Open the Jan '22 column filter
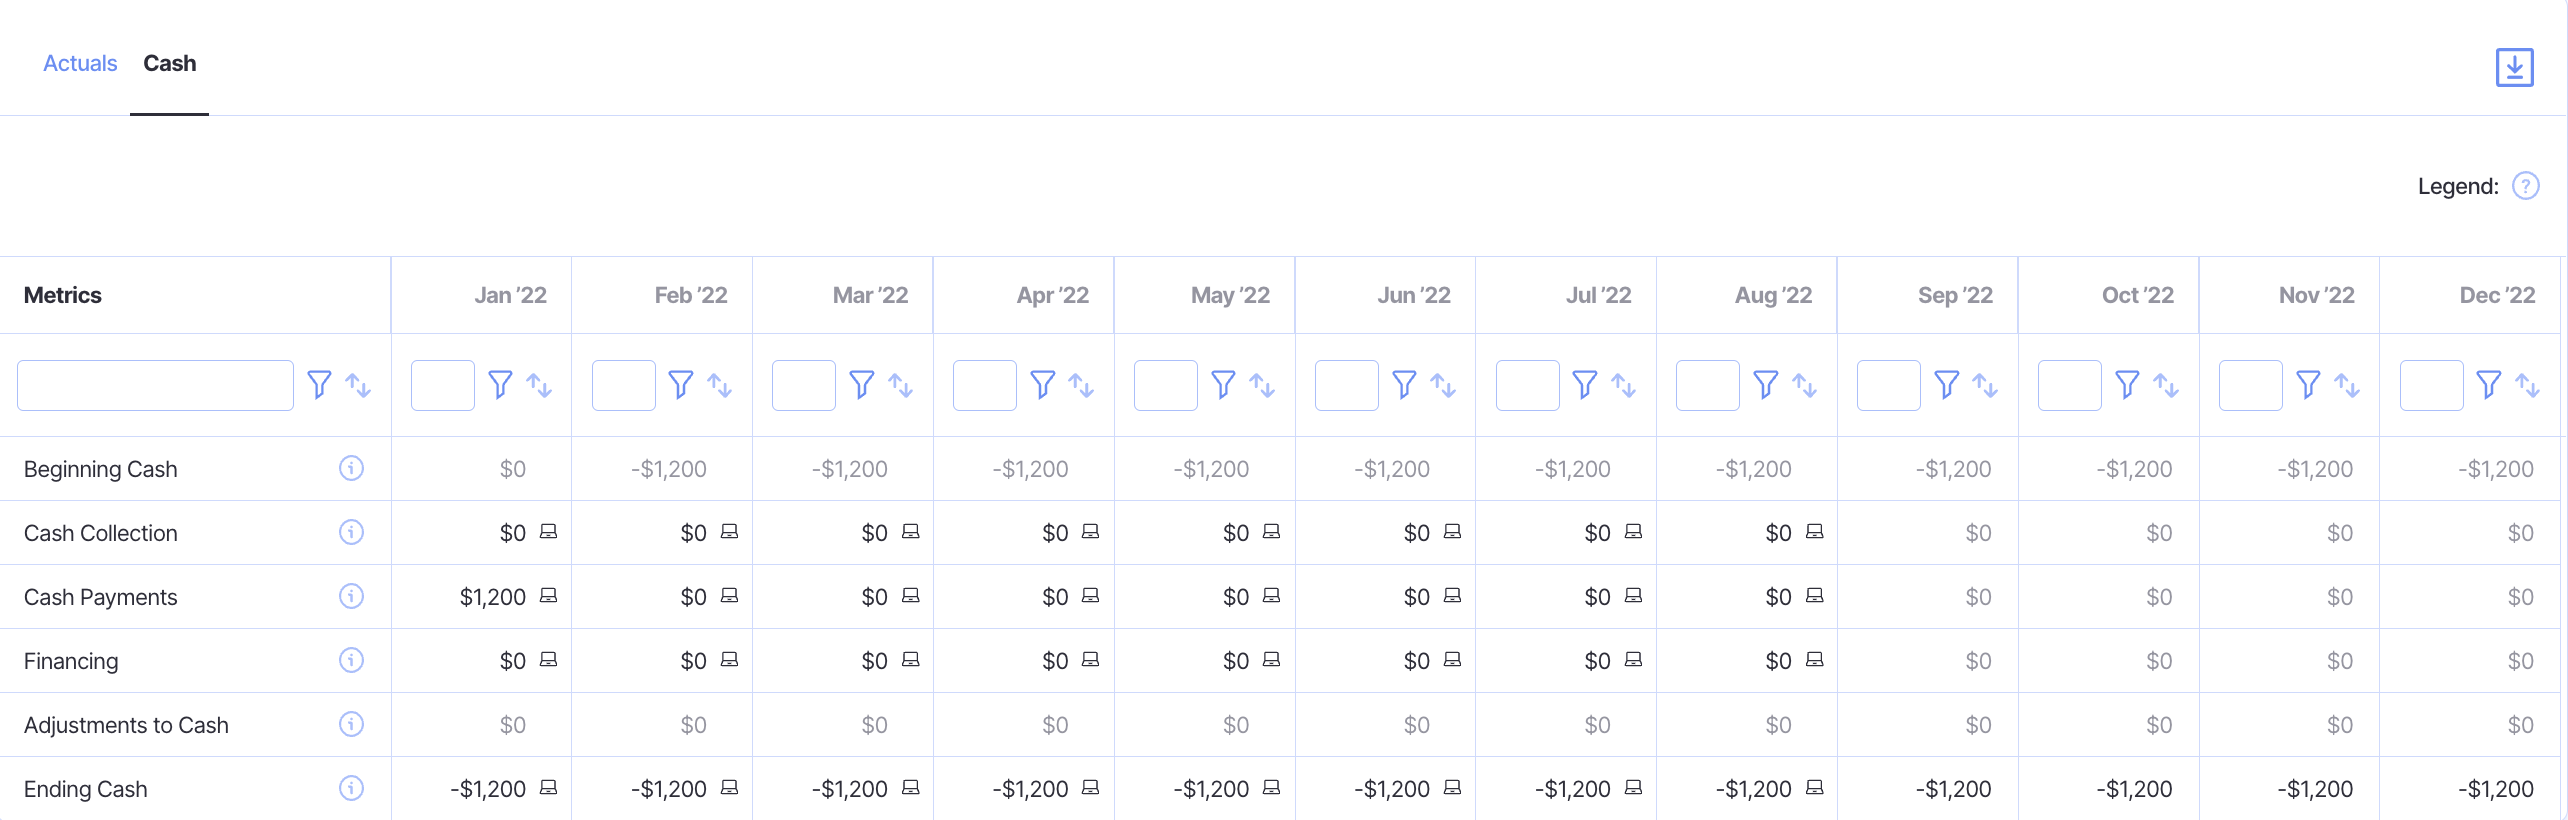 [x=500, y=385]
